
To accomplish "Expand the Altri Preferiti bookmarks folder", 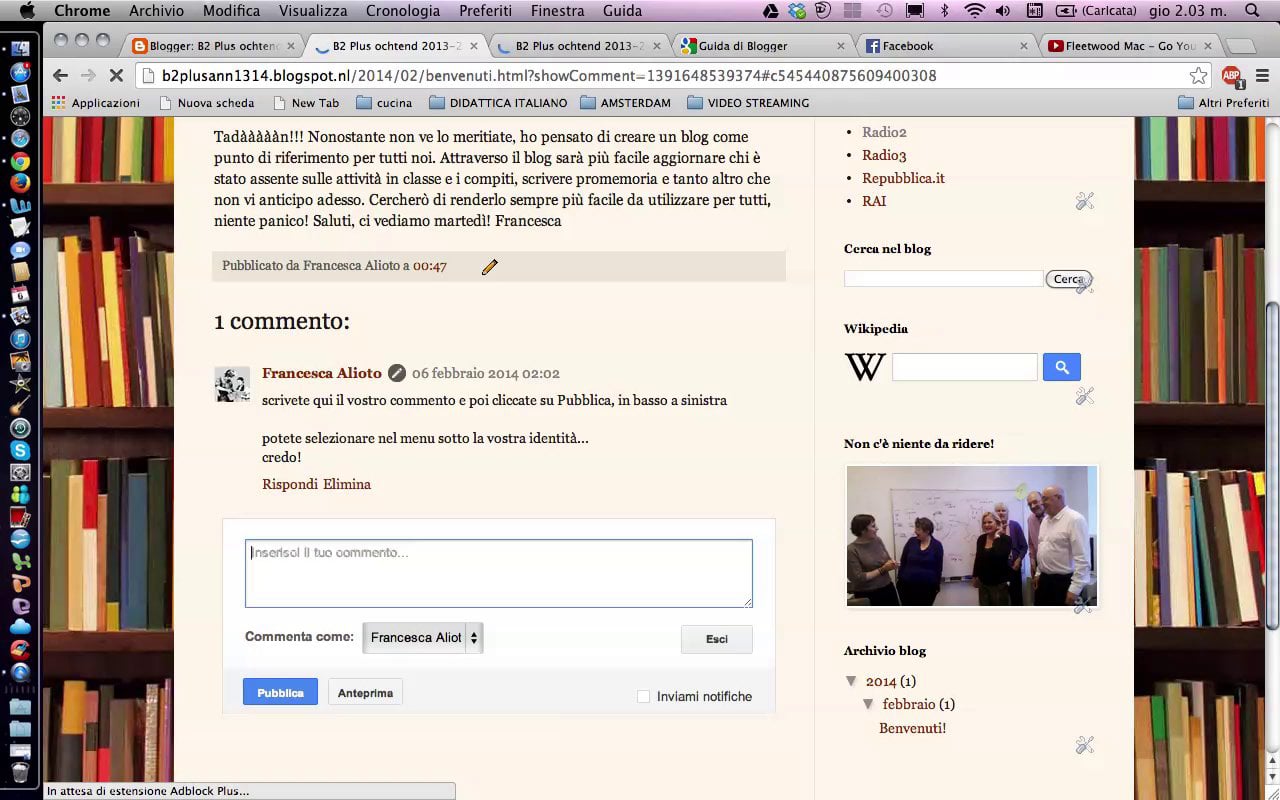I will coord(1225,103).
